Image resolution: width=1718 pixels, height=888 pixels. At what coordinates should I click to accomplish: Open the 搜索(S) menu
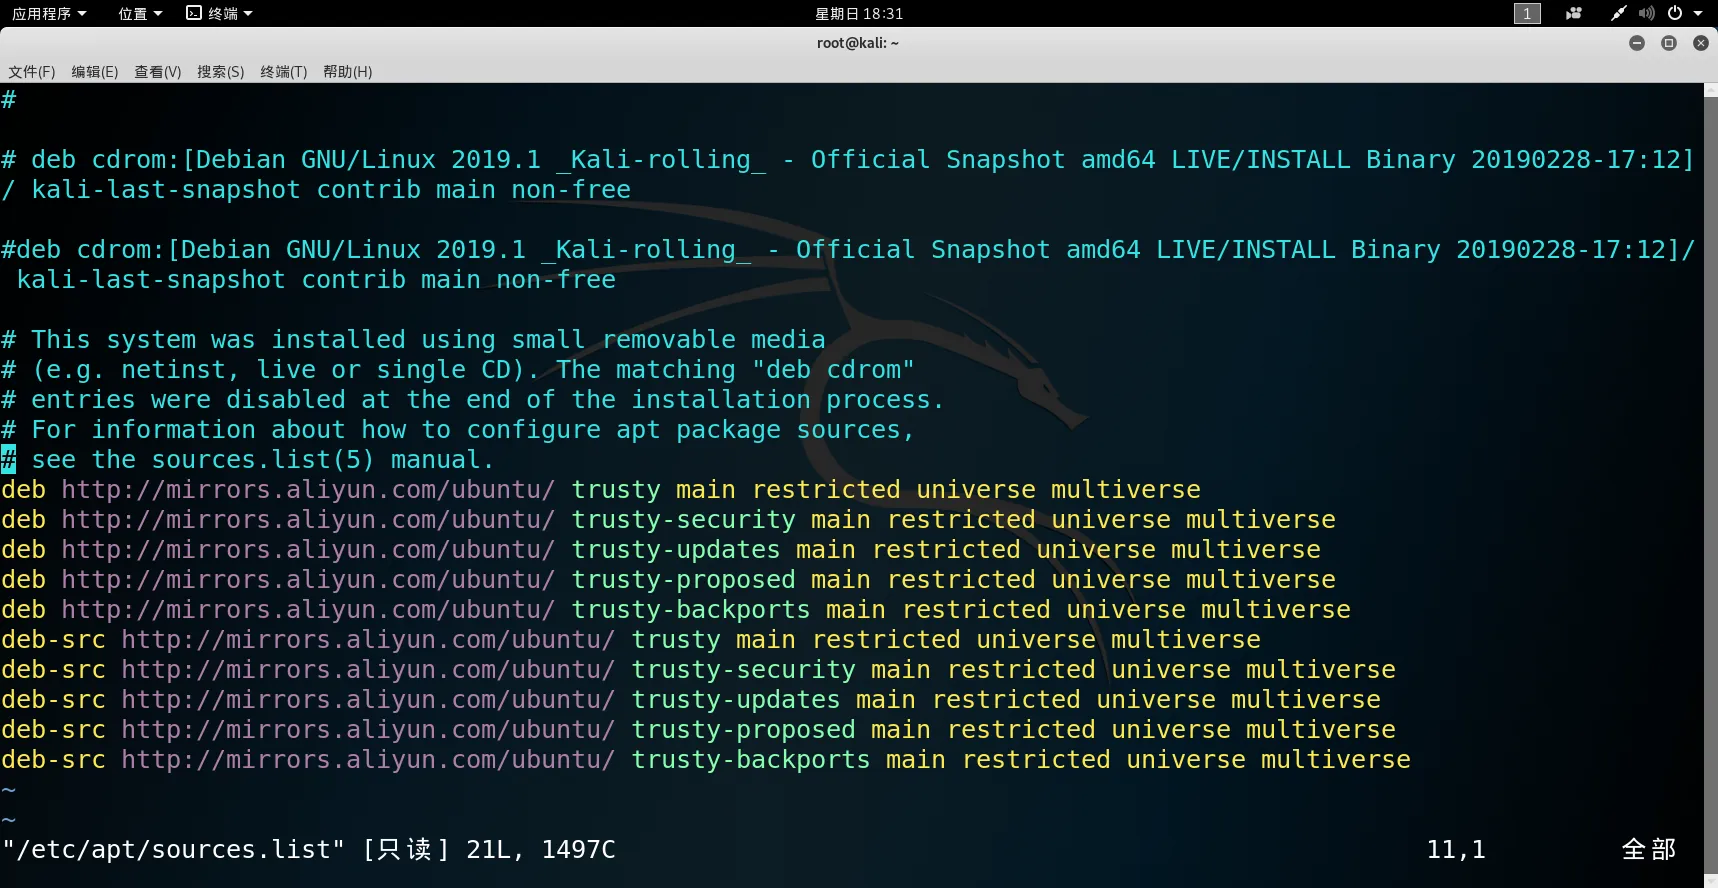click(x=221, y=72)
